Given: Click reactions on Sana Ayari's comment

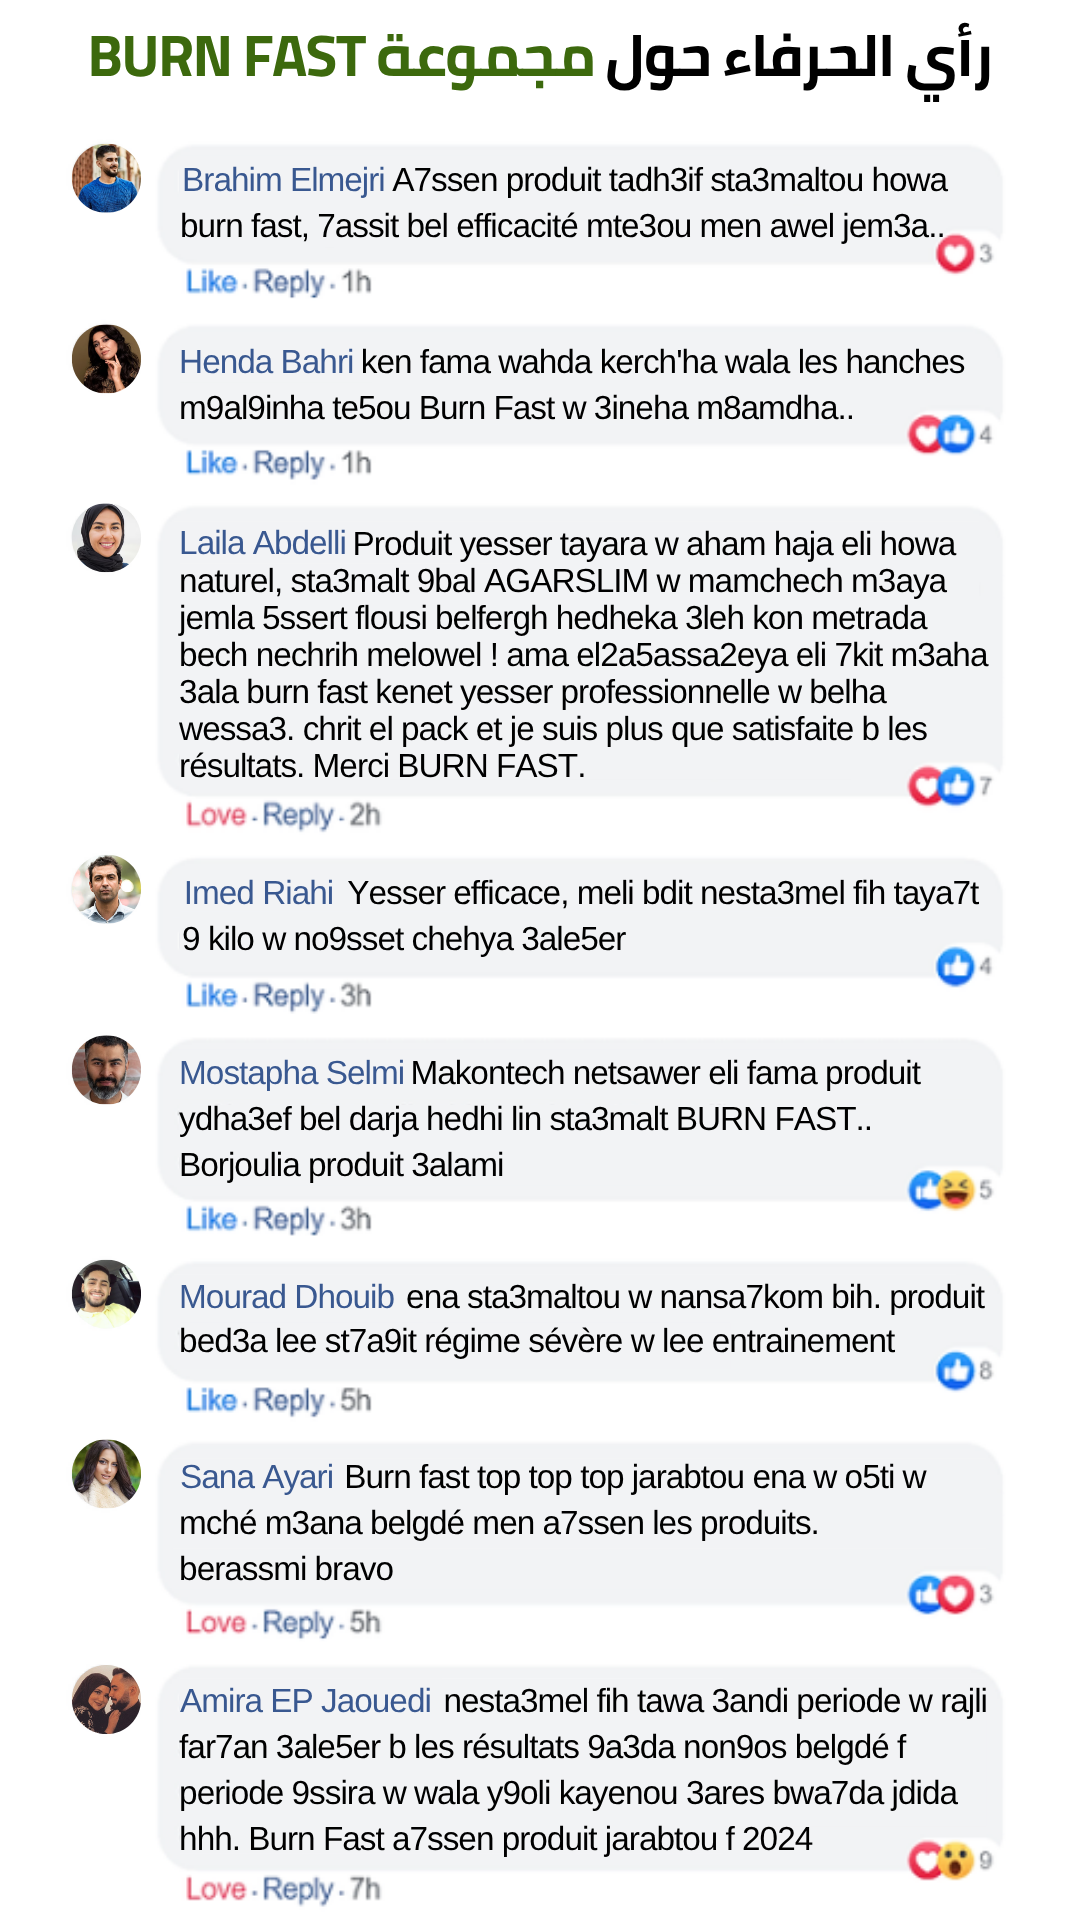Looking at the screenshot, I should [950, 1593].
